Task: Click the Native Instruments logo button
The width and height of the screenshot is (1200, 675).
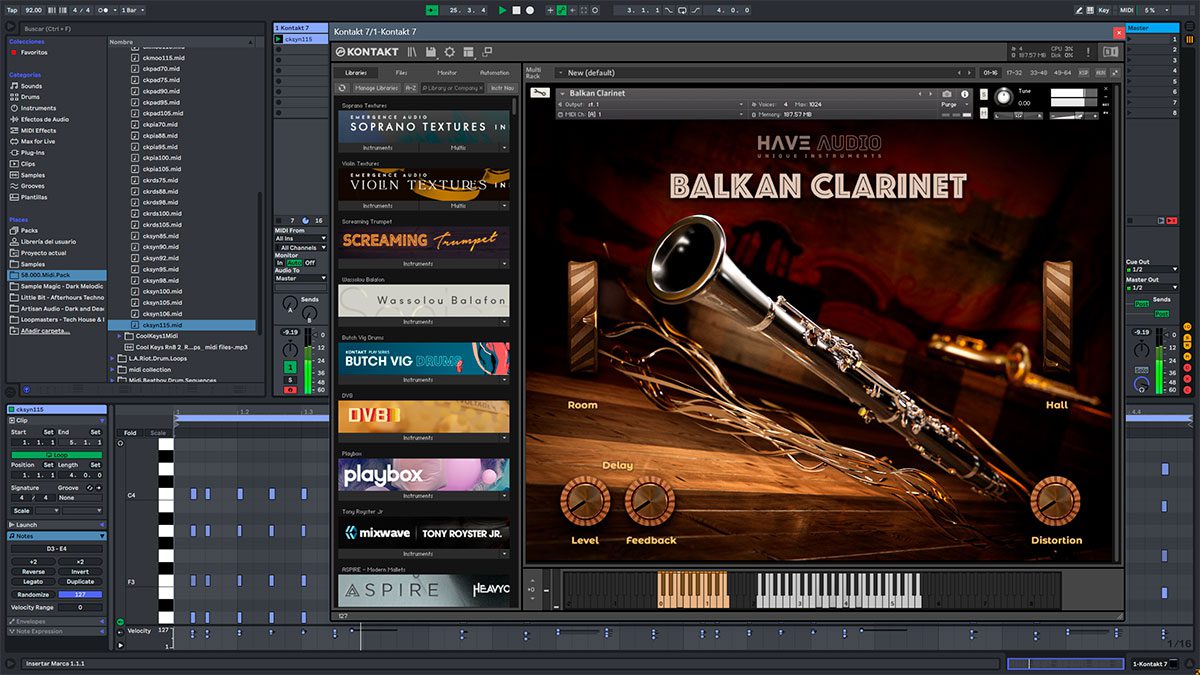Action: pyautogui.click(x=1110, y=52)
